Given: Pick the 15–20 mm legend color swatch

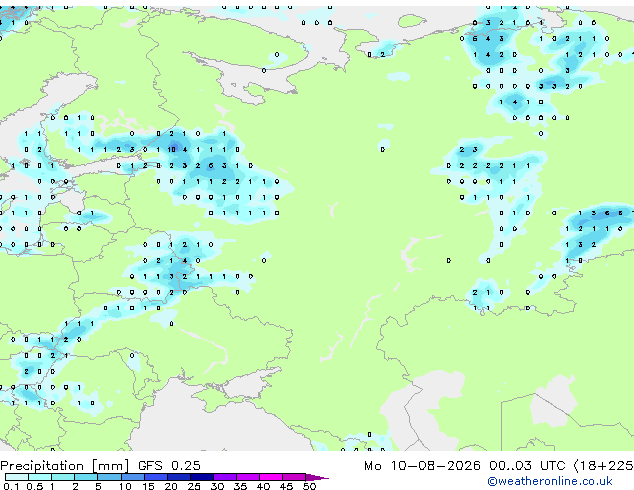Looking at the screenshot, I should (x=155, y=477).
